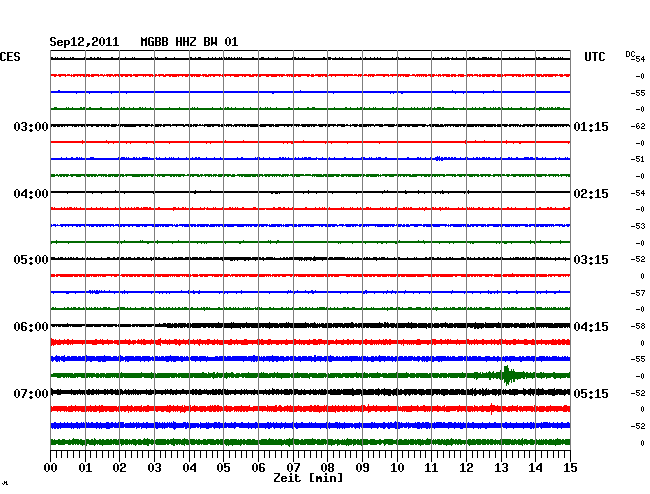Pick minute tick label 07
The image size is (650, 494).
coord(293,468)
